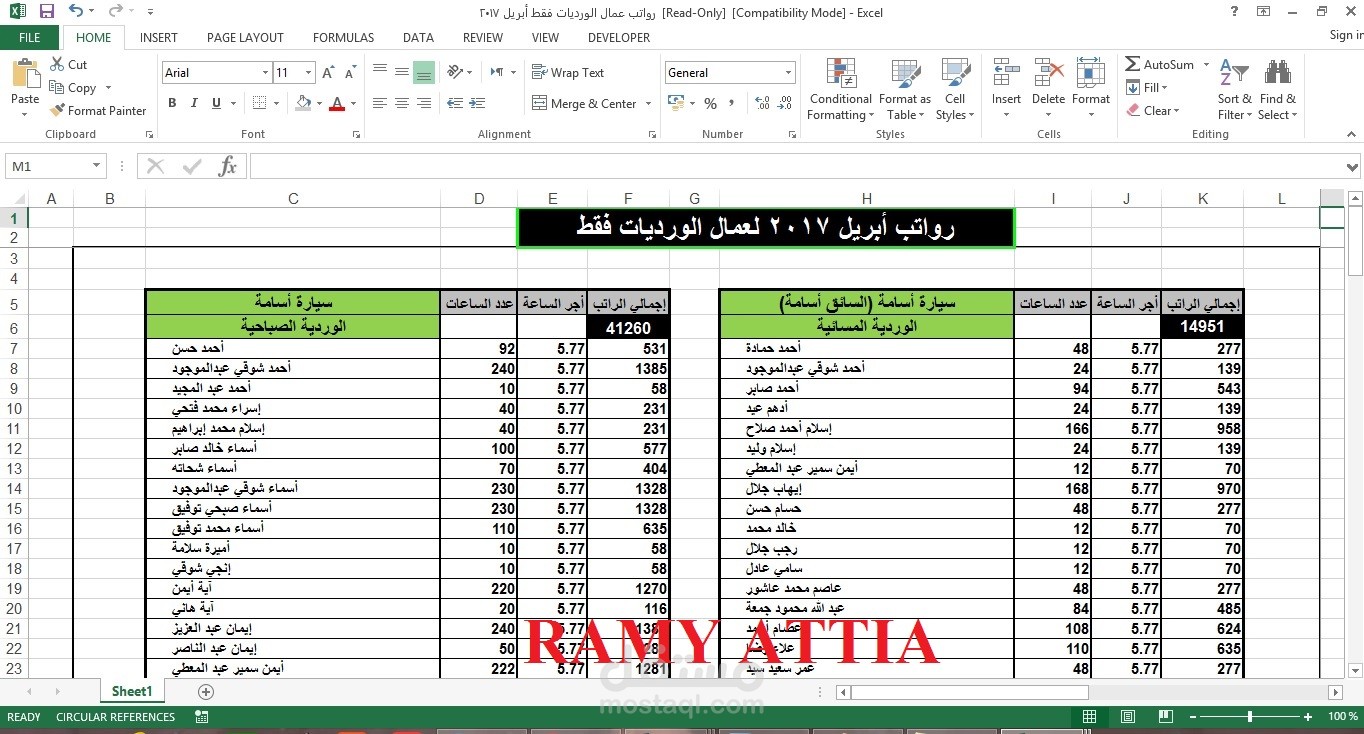Expand the Borders dropdown arrow

click(277, 103)
